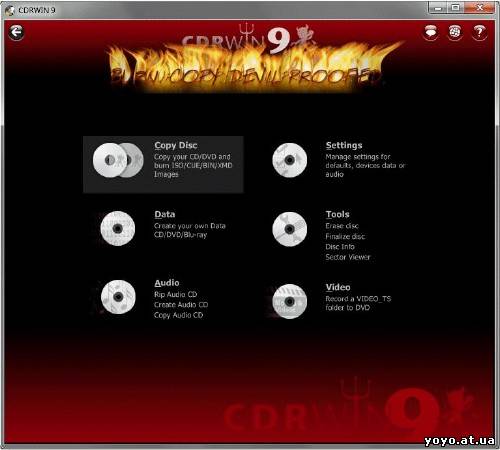Choose Erase disc under Tools
Image resolution: width=500 pixels, height=450 pixels.
click(342, 226)
